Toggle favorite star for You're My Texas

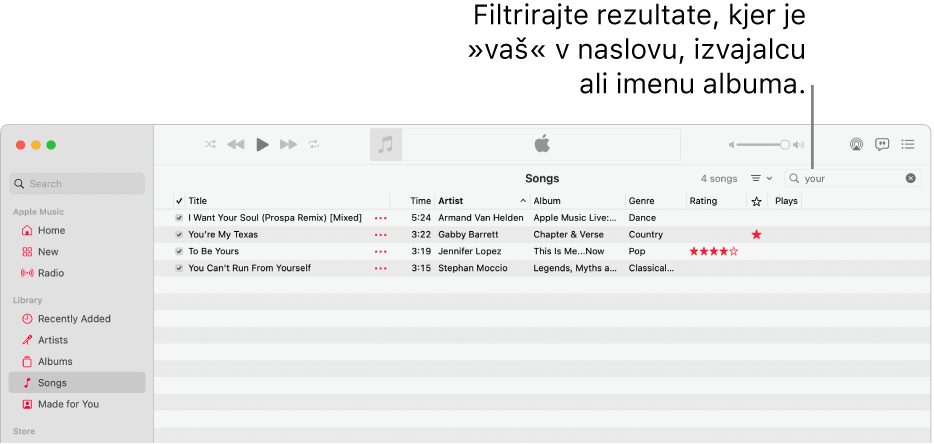pos(756,235)
